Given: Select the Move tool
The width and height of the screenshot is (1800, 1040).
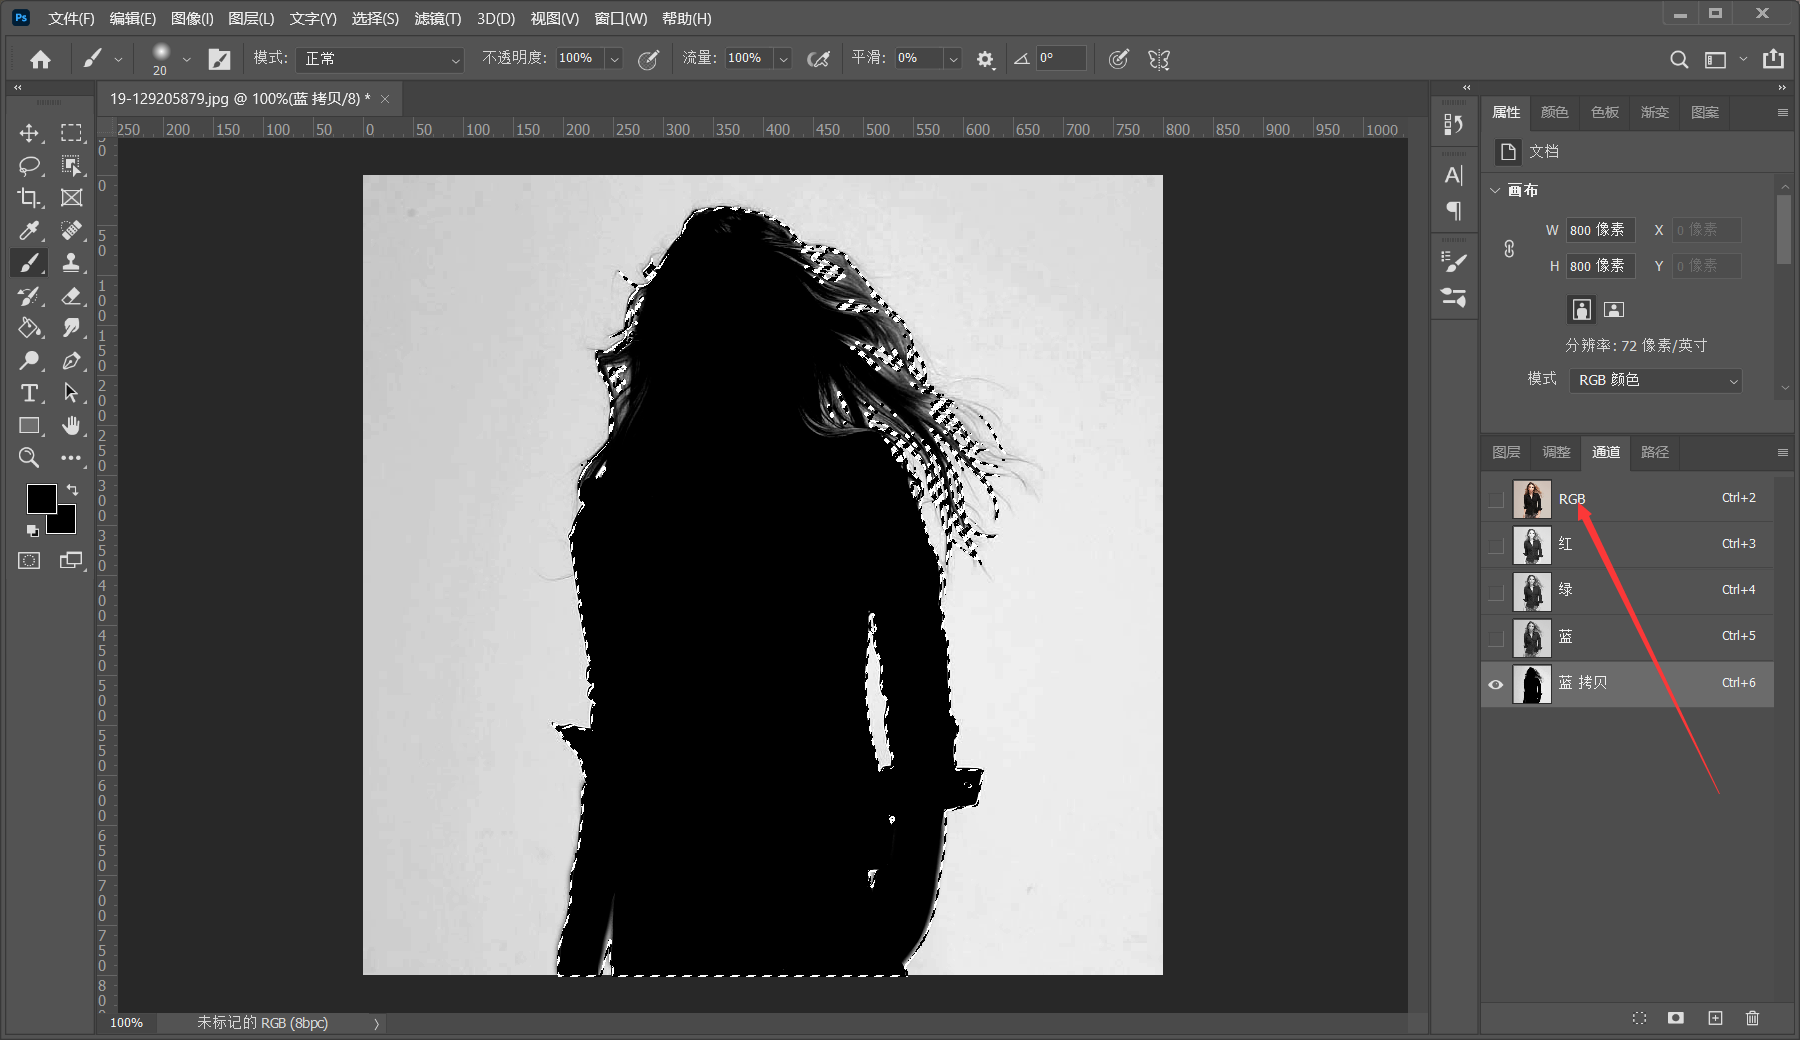Looking at the screenshot, I should point(29,133).
